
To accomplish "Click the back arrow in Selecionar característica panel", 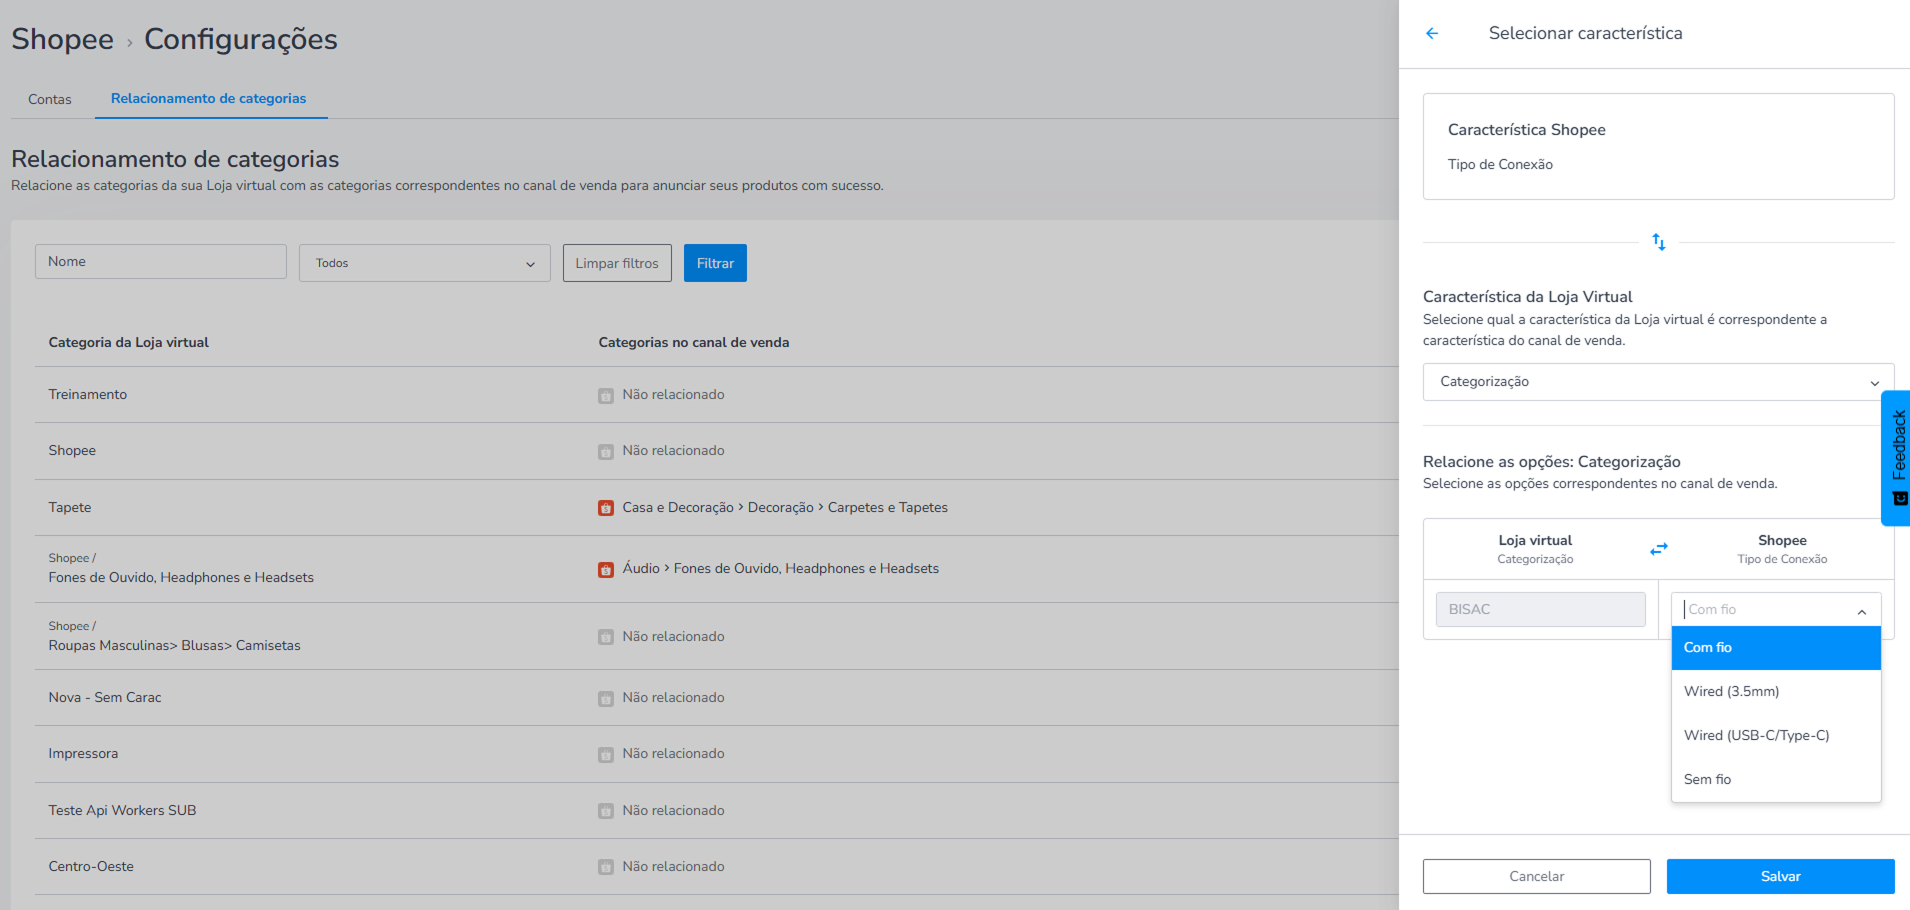I will point(1432,33).
